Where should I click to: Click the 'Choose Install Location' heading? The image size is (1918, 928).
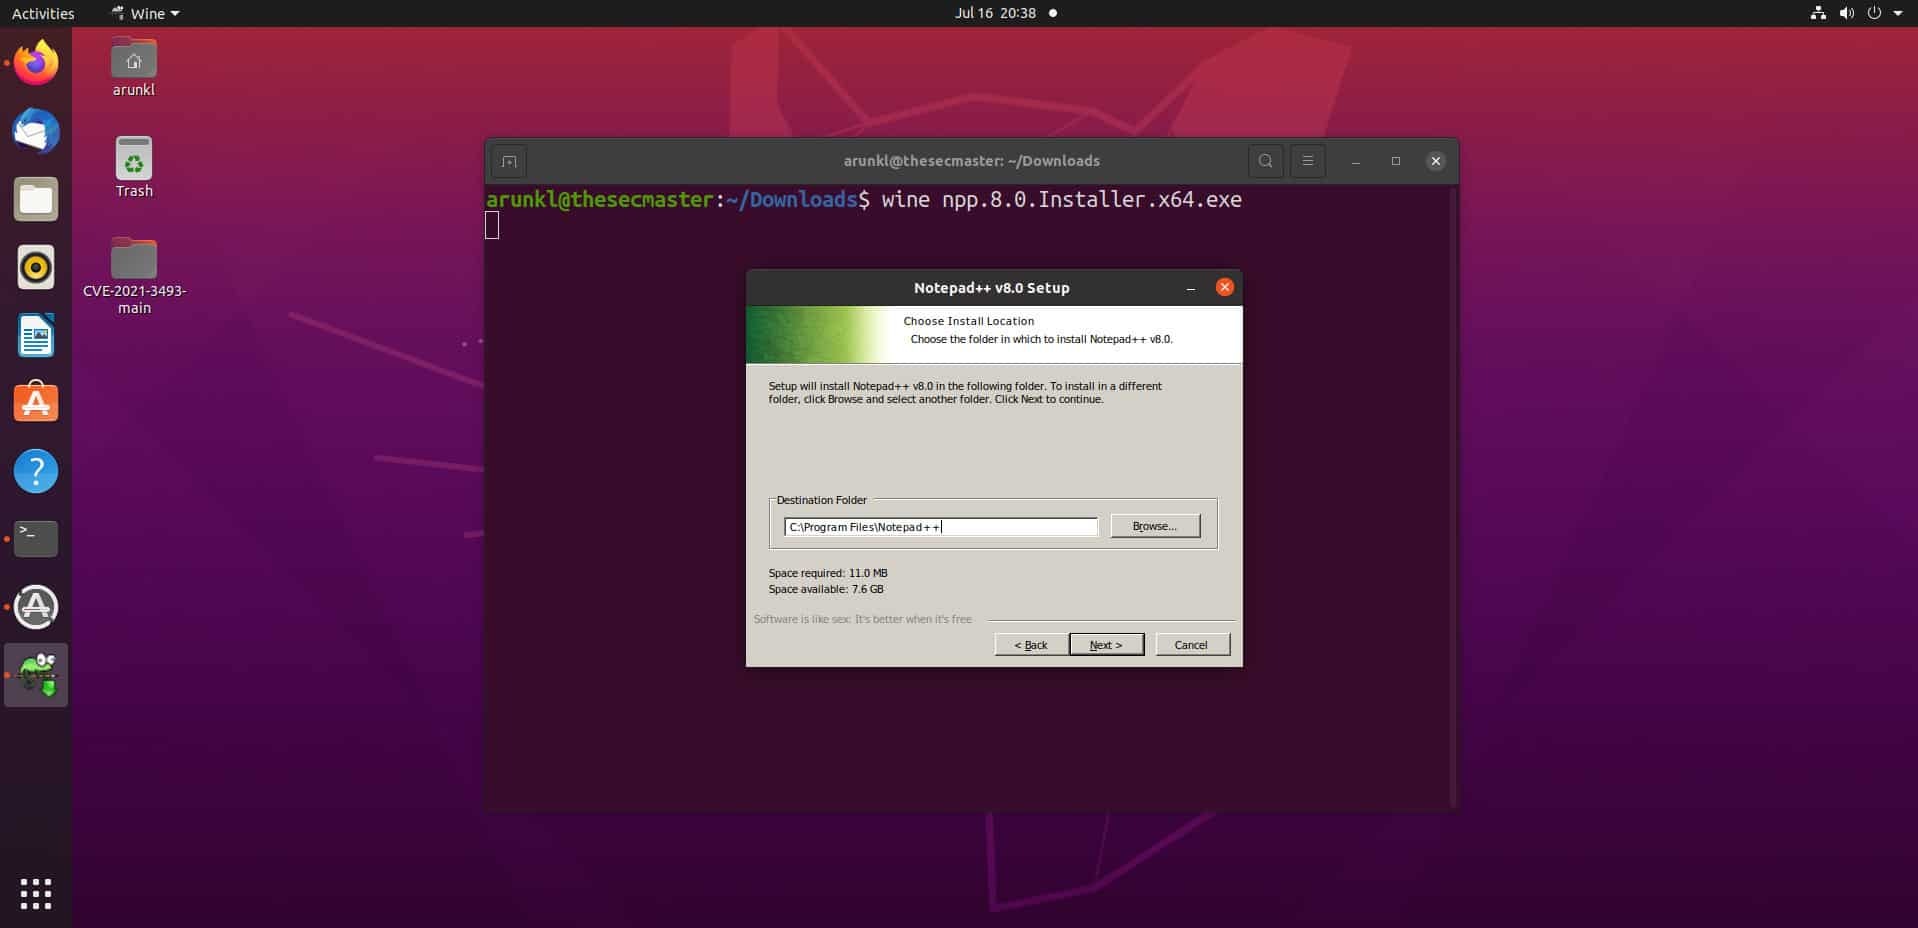pyautogui.click(x=968, y=321)
